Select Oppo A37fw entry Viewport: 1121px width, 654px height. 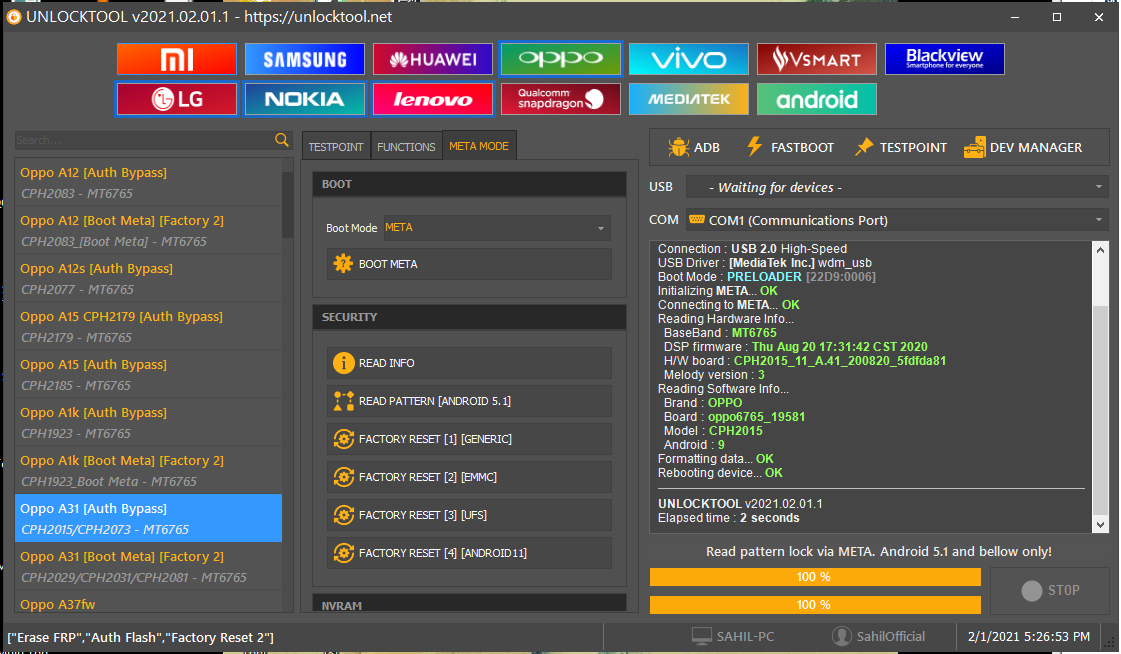click(148, 602)
